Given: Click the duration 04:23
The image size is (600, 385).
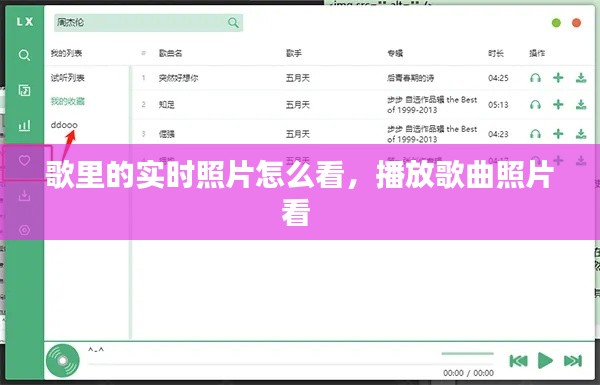Looking at the screenshot, I should [x=498, y=134].
